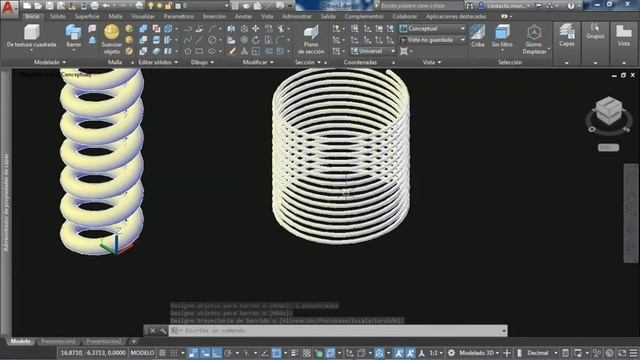640x360 pixels.
Task: Click the keyword search input box
Action: point(421,6)
